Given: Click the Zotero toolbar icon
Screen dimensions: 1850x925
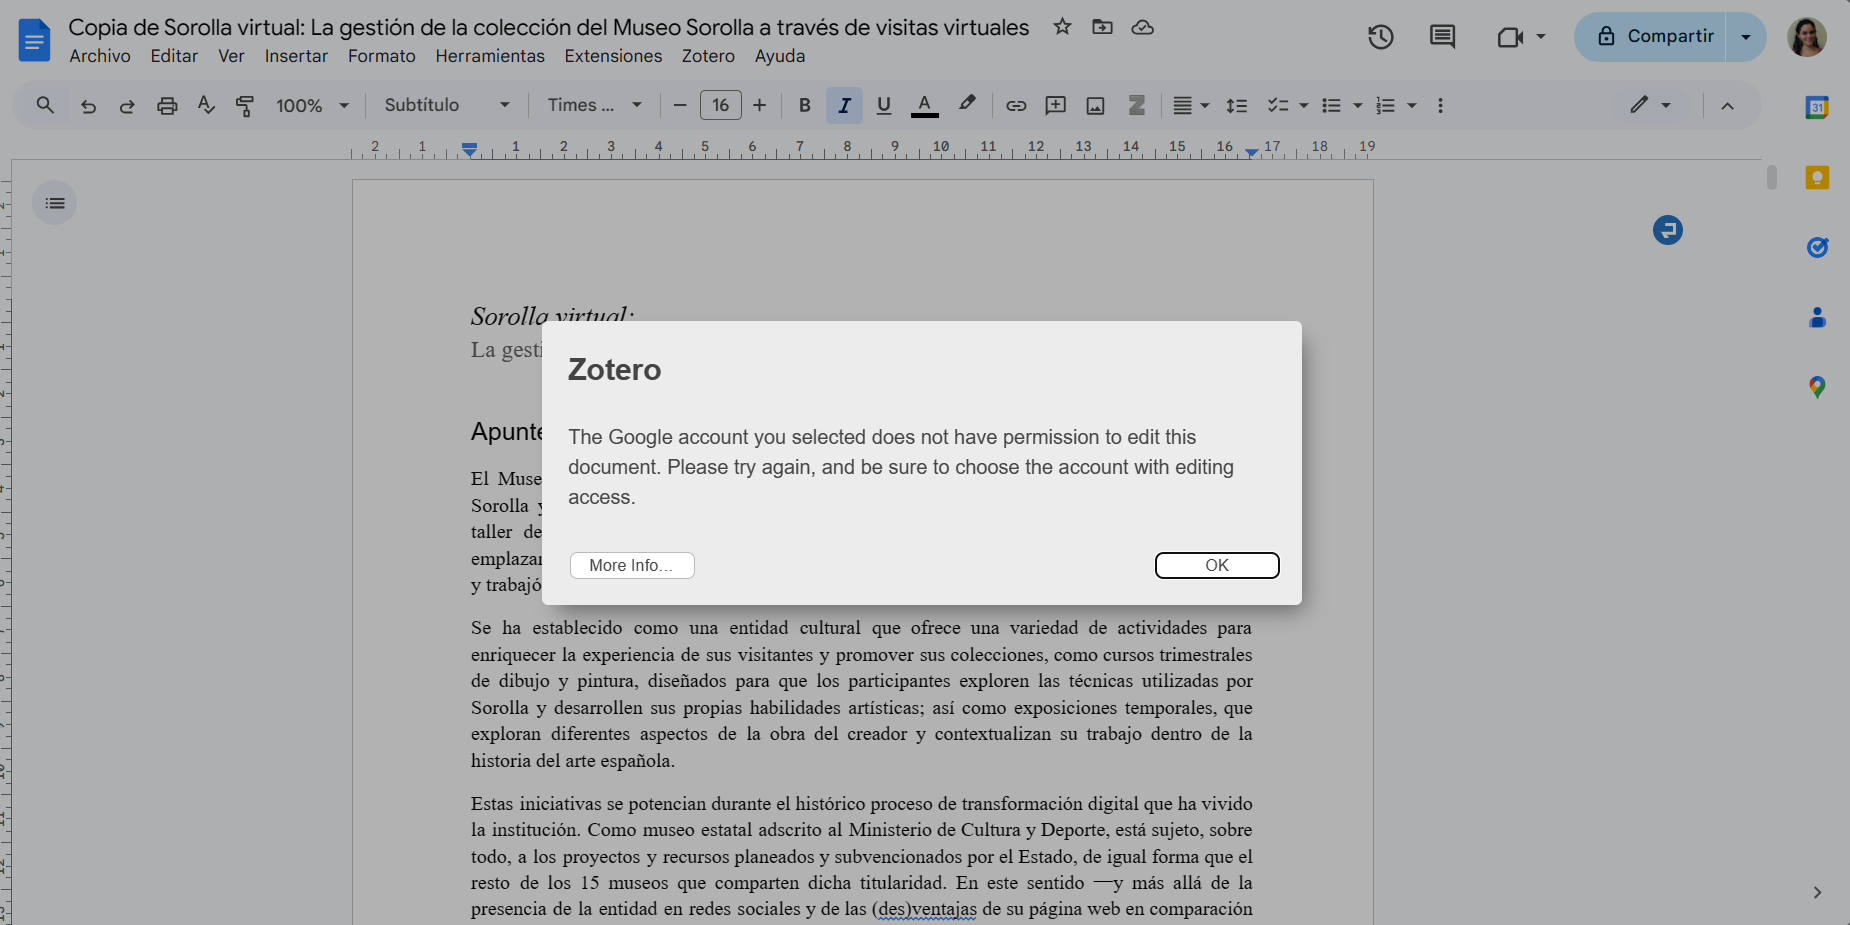Looking at the screenshot, I should coord(1137,105).
